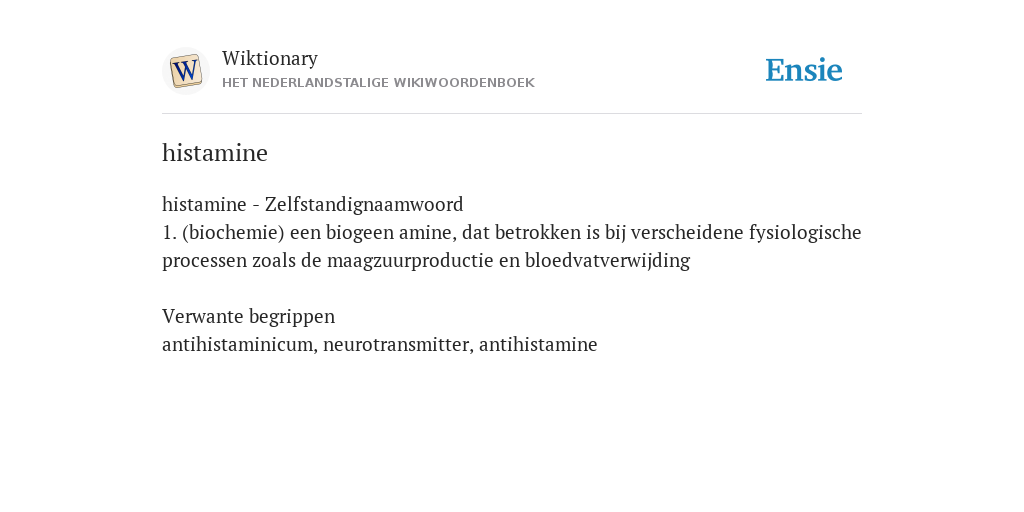Viewport: 1024px width, 512px height.
Task: Click the (biochemie) label in definition
Action: point(233,232)
